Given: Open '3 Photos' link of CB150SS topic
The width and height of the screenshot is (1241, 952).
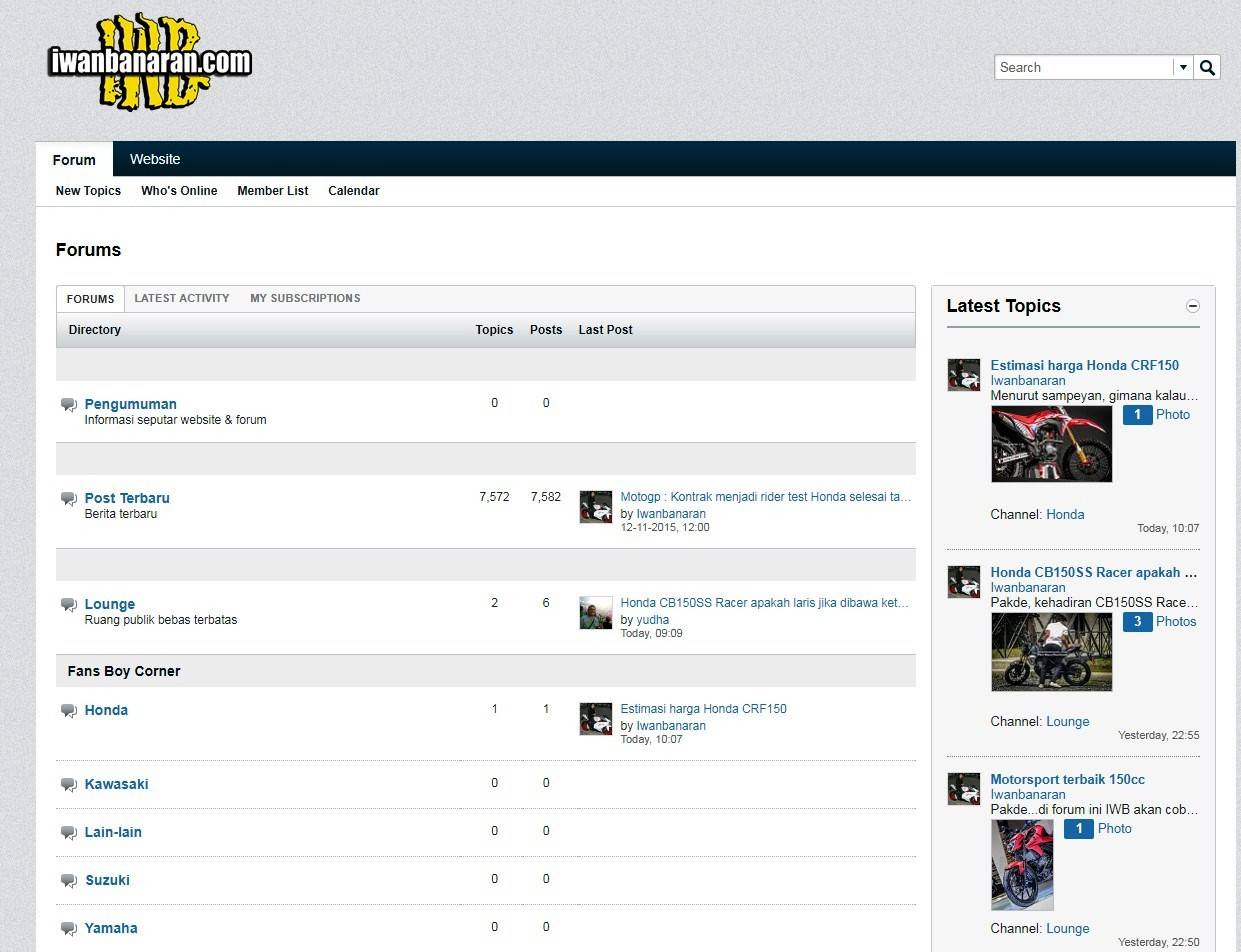Looking at the screenshot, I should coord(1160,621).
